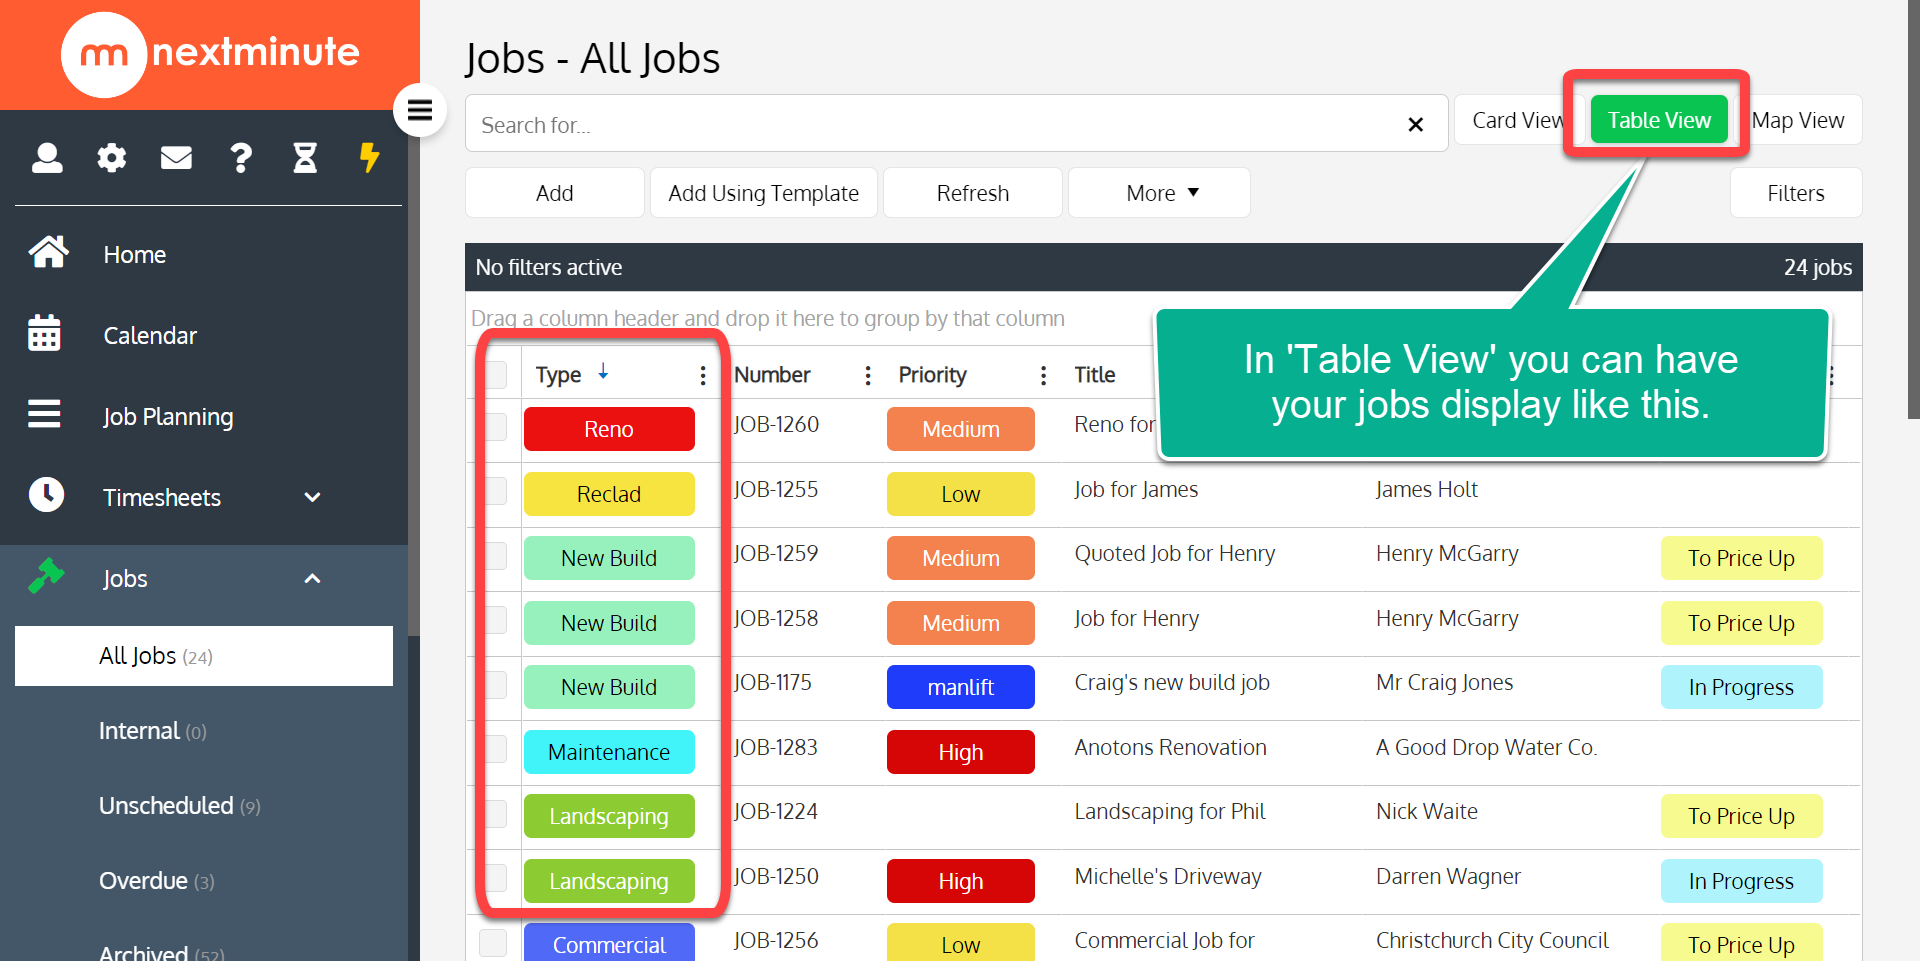This screenshot has height=961, width=1920.
Task: Click the blue manlift priority tag
Action: click(x=961, y=687)
